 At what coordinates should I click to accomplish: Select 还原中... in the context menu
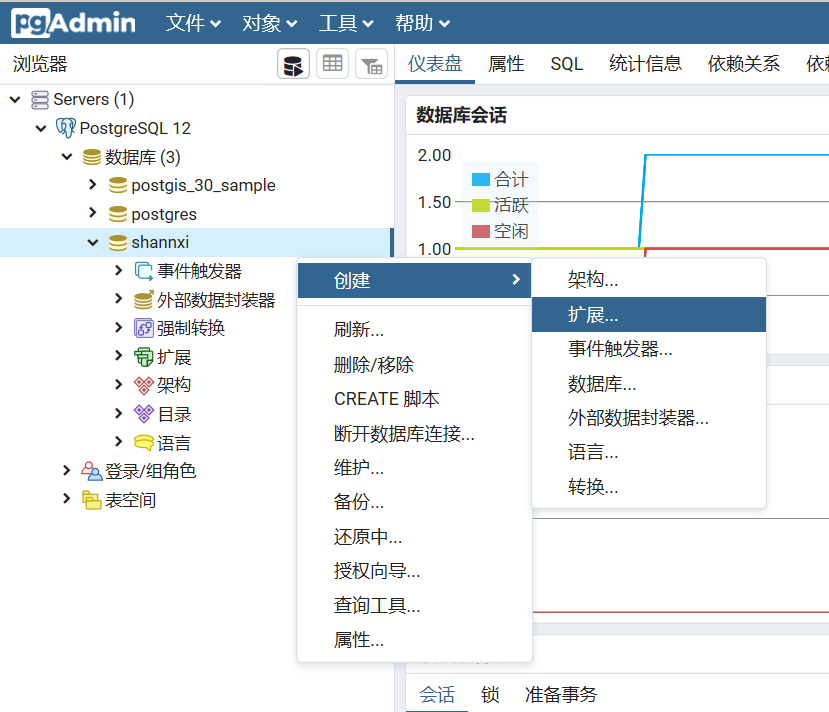tap(414, 537)
